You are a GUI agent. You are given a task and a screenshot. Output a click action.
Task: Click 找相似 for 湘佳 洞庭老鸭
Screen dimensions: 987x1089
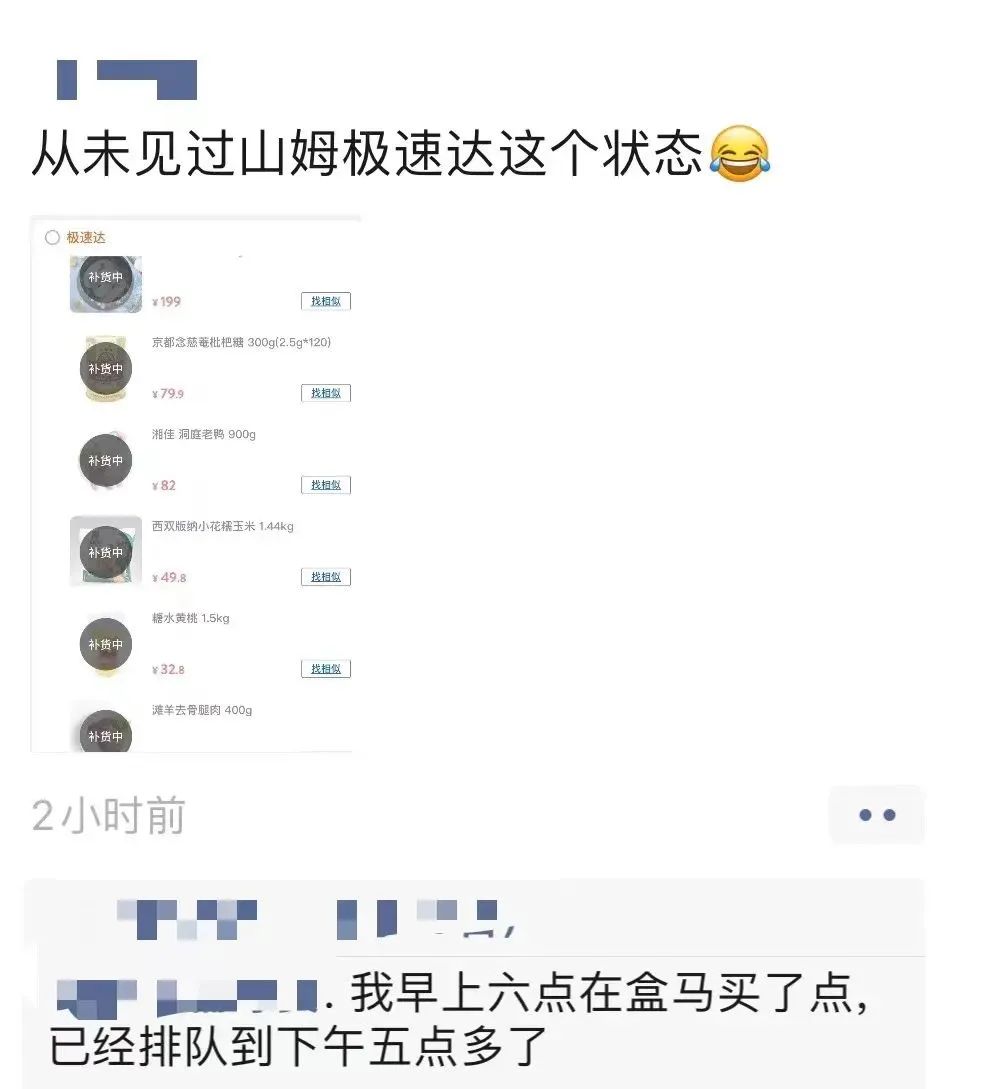point(326,485)
